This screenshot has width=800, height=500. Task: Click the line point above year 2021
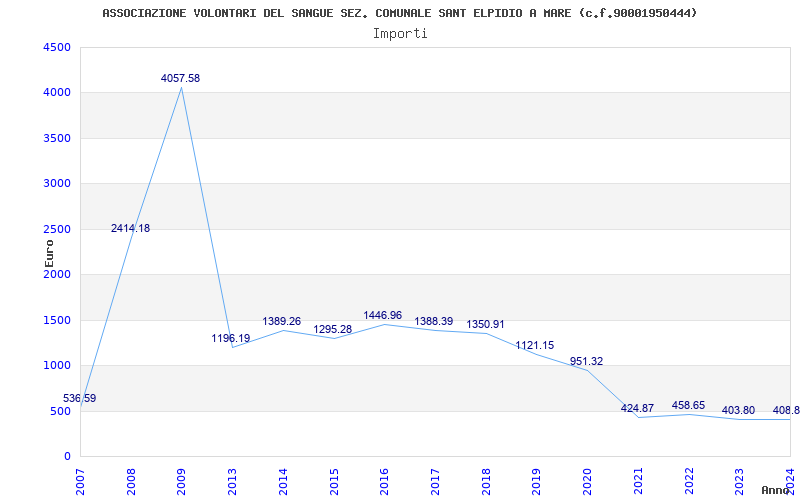[x=638, y=417]
